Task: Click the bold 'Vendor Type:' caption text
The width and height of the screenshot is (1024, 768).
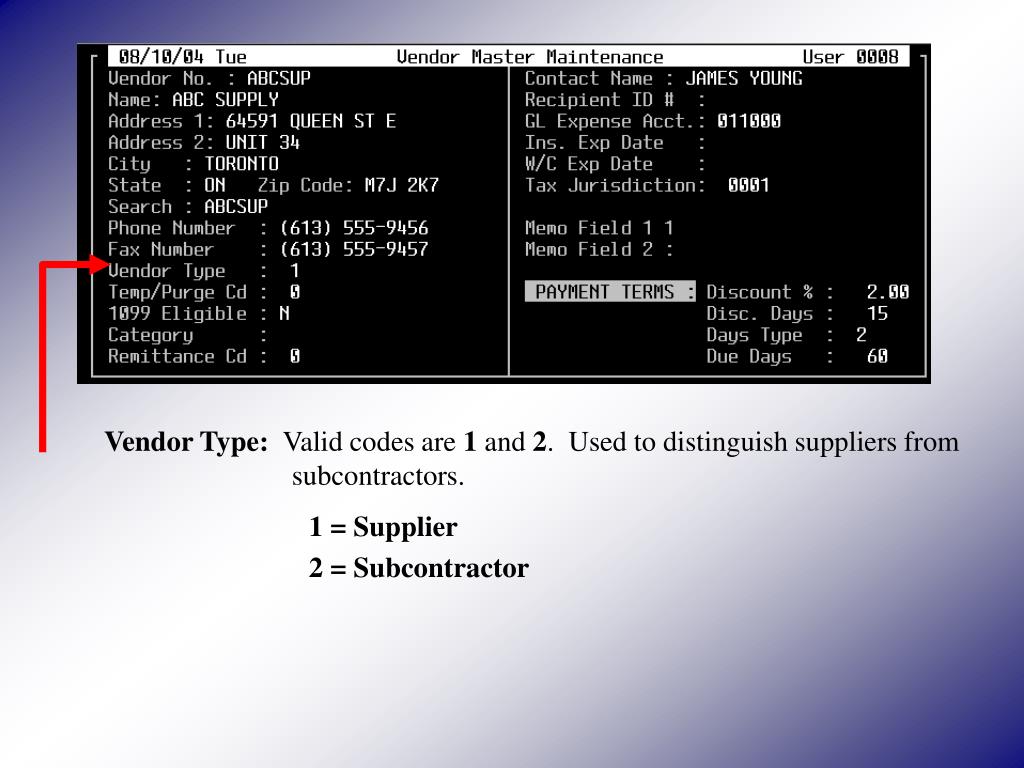Action: tap(187, 443)
